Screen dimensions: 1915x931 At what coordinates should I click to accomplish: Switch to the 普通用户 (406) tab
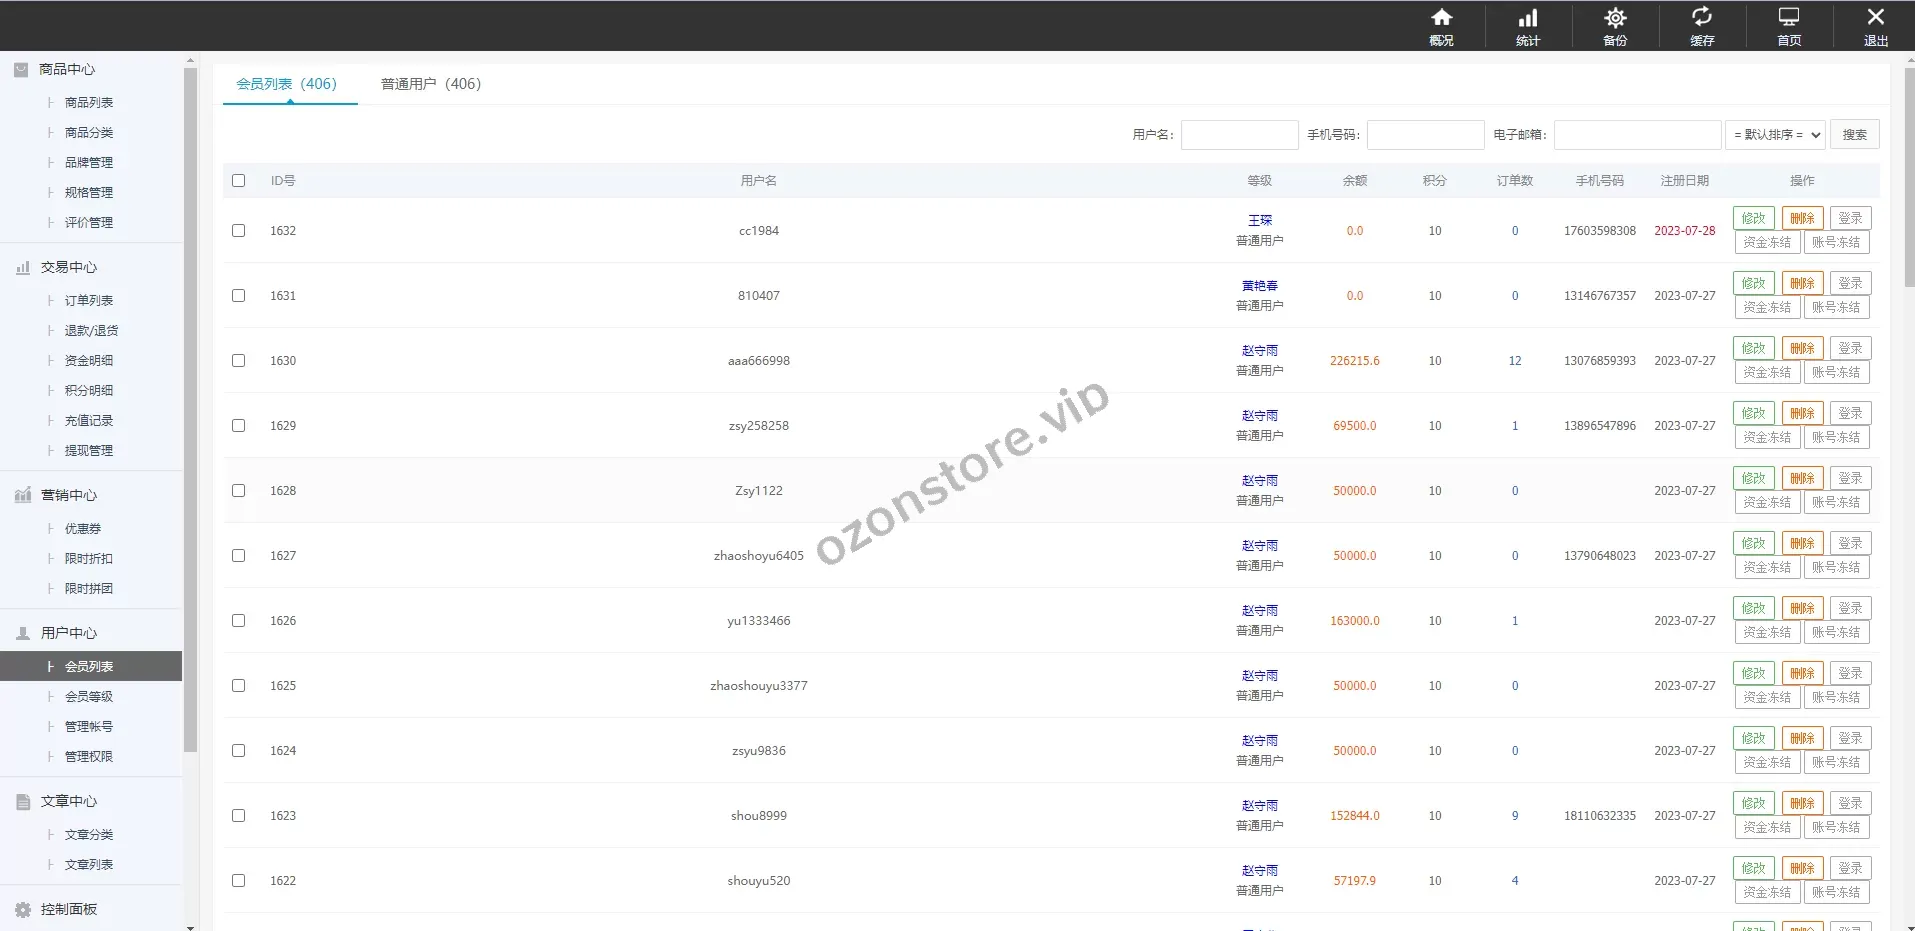430,84
